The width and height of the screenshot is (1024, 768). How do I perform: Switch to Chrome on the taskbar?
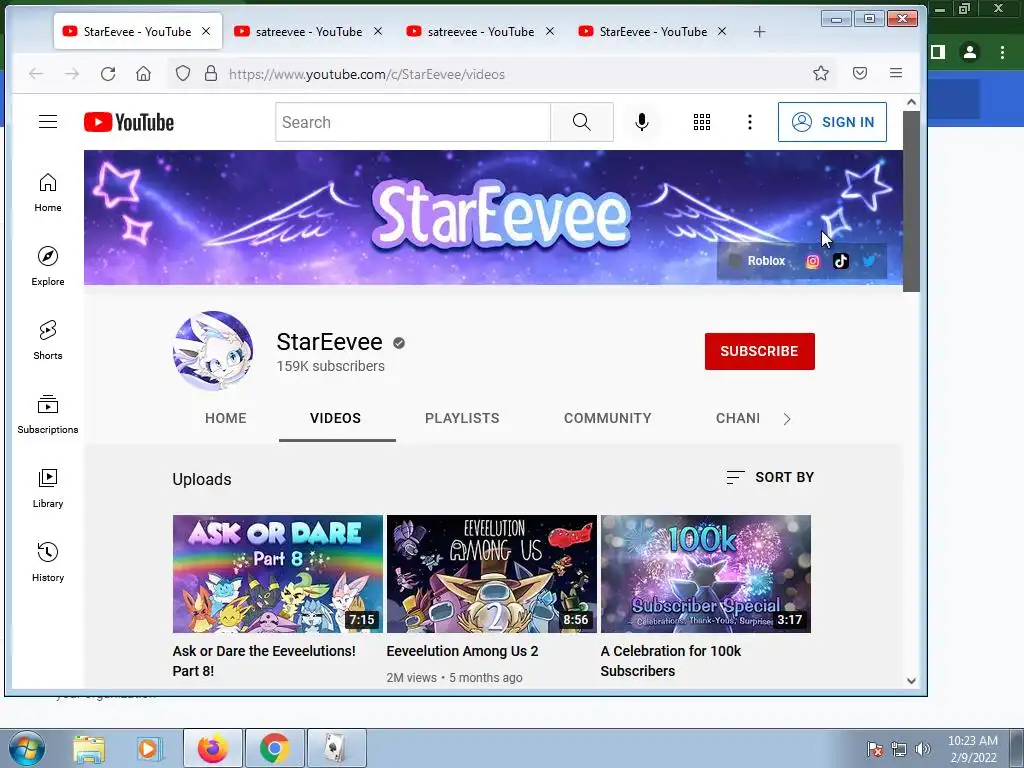point(274,748)
